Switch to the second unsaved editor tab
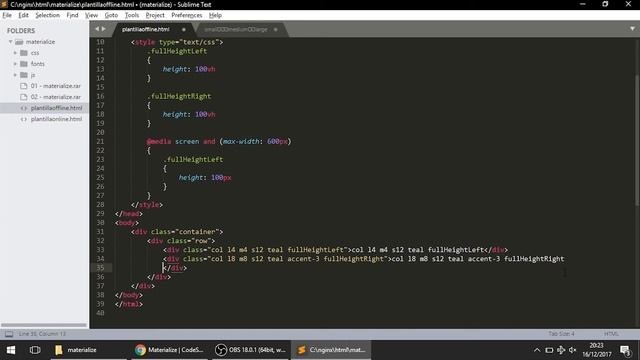The height and width of the screenshot is (360, 640). [236, 29]
